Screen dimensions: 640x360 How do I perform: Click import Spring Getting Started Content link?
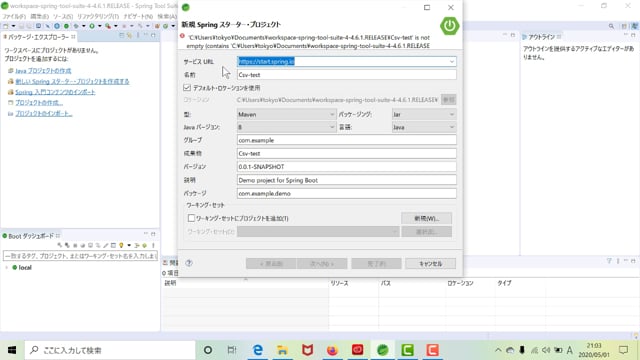55,92
